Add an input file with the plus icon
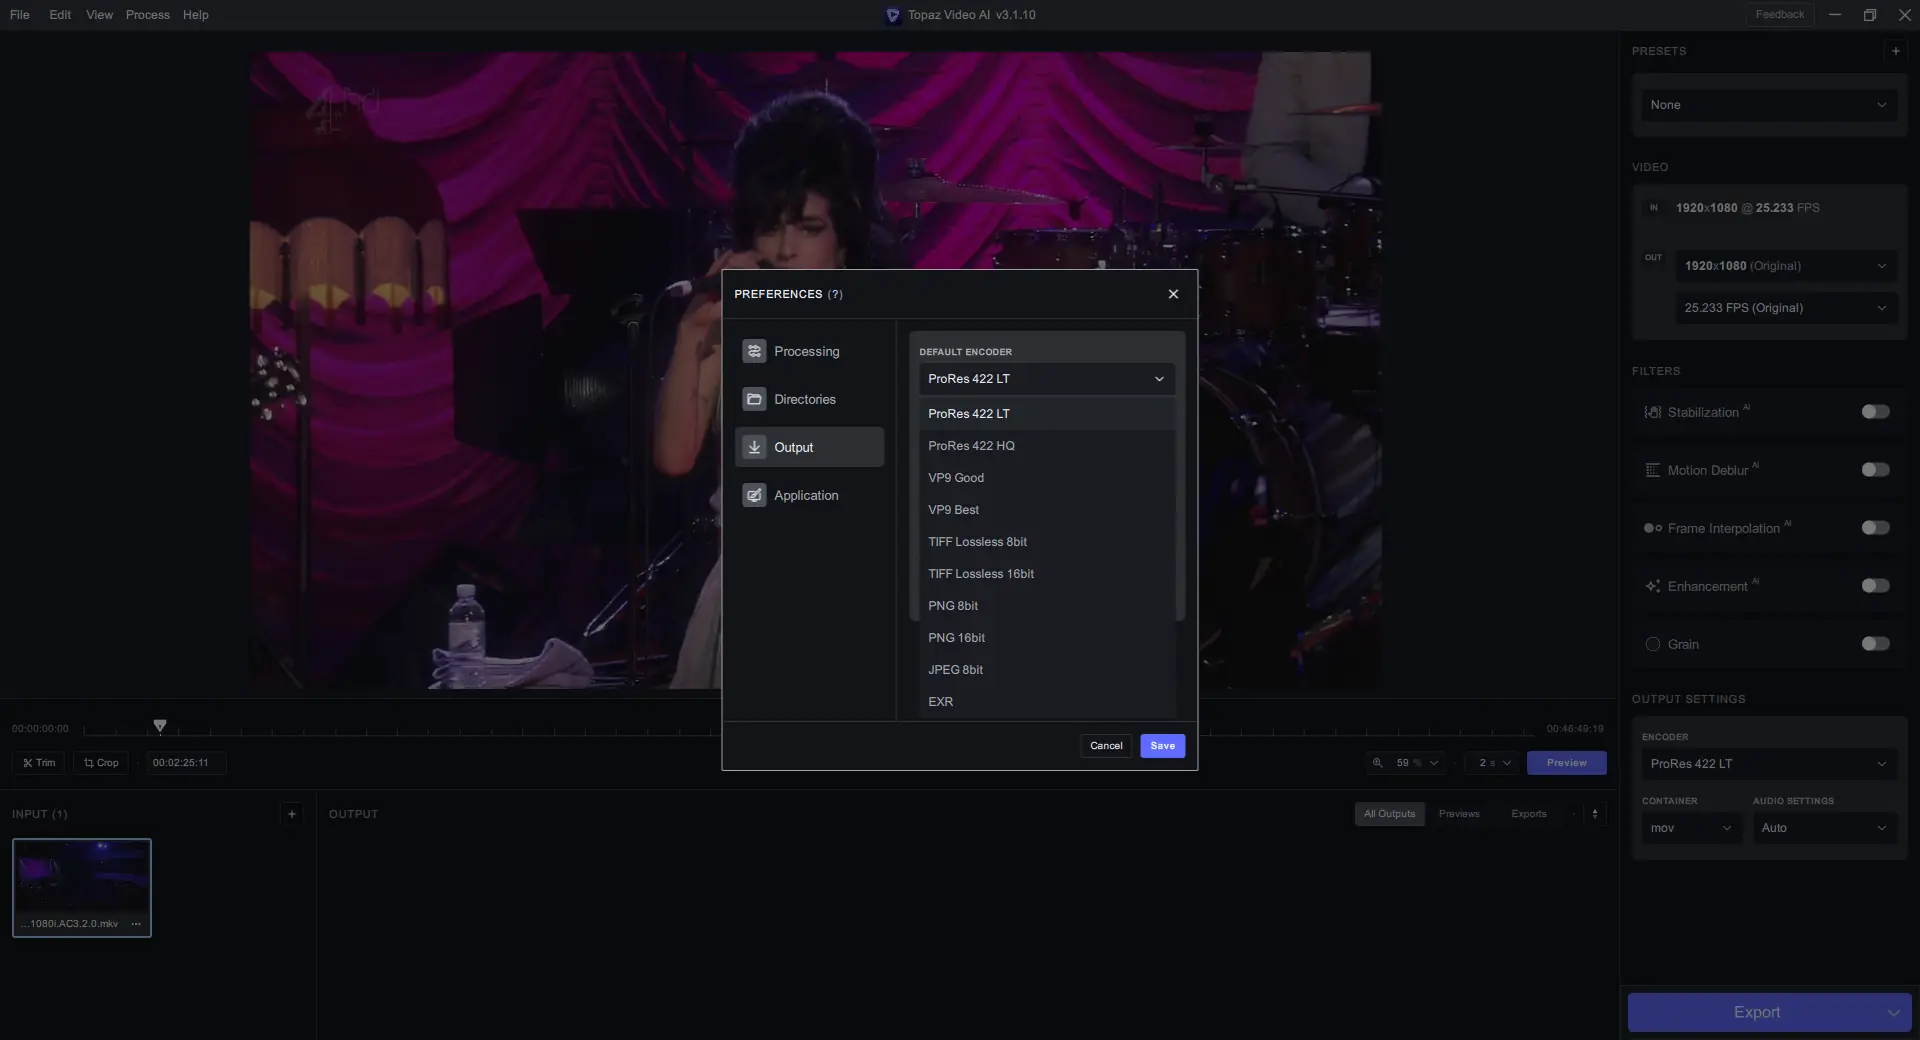Image resolution: width=1920 pixels, height=1040 pixels. coord(292,814)
